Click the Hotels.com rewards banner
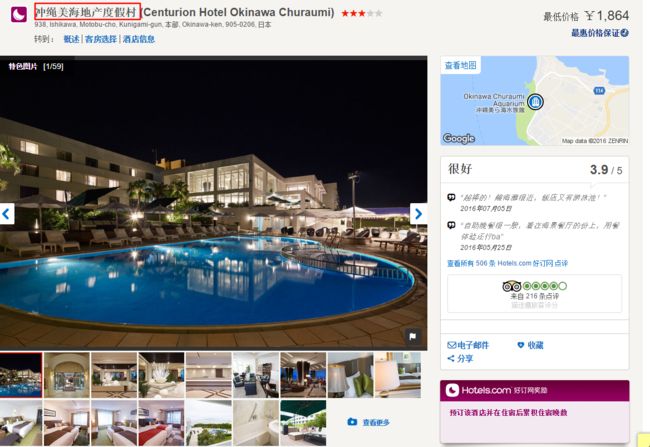The image size is (650, 447). (x=535, y=390)
